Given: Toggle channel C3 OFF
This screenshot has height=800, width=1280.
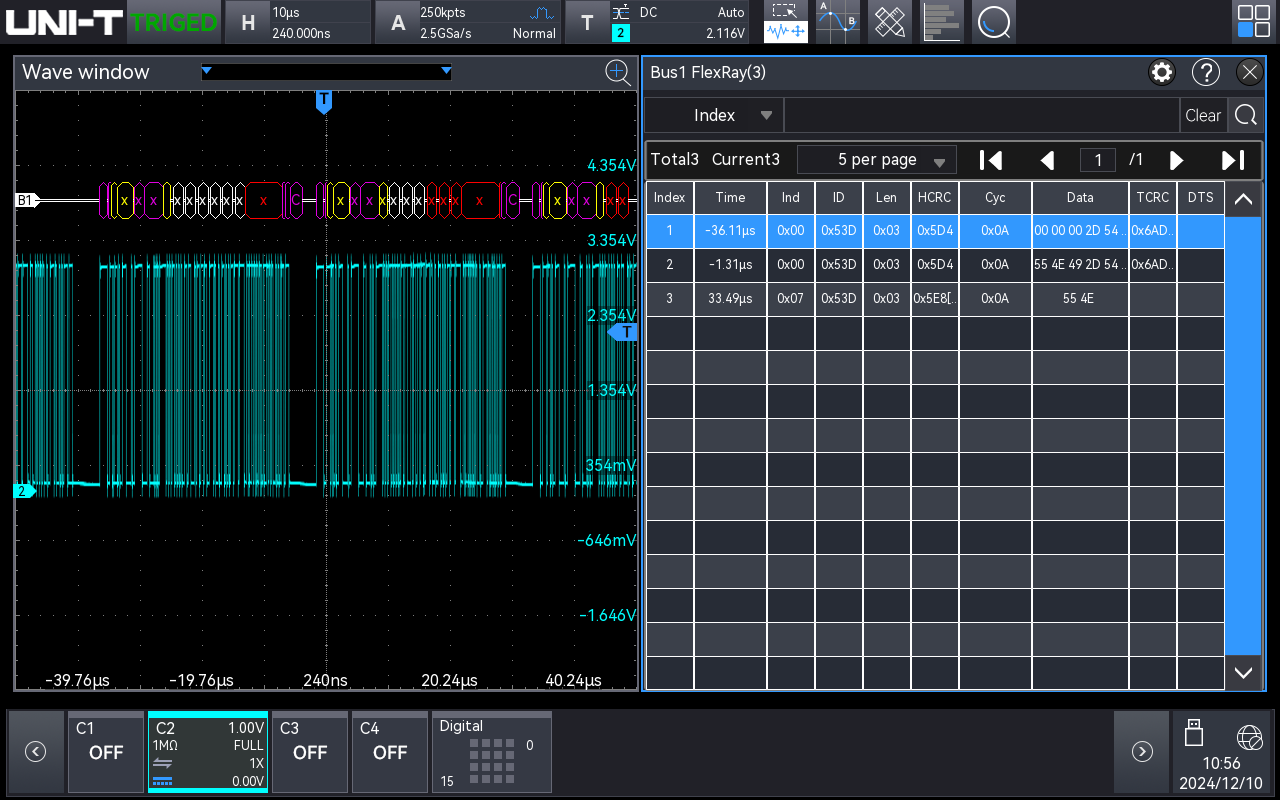Looking at the screenshot, I should [310, 752].
